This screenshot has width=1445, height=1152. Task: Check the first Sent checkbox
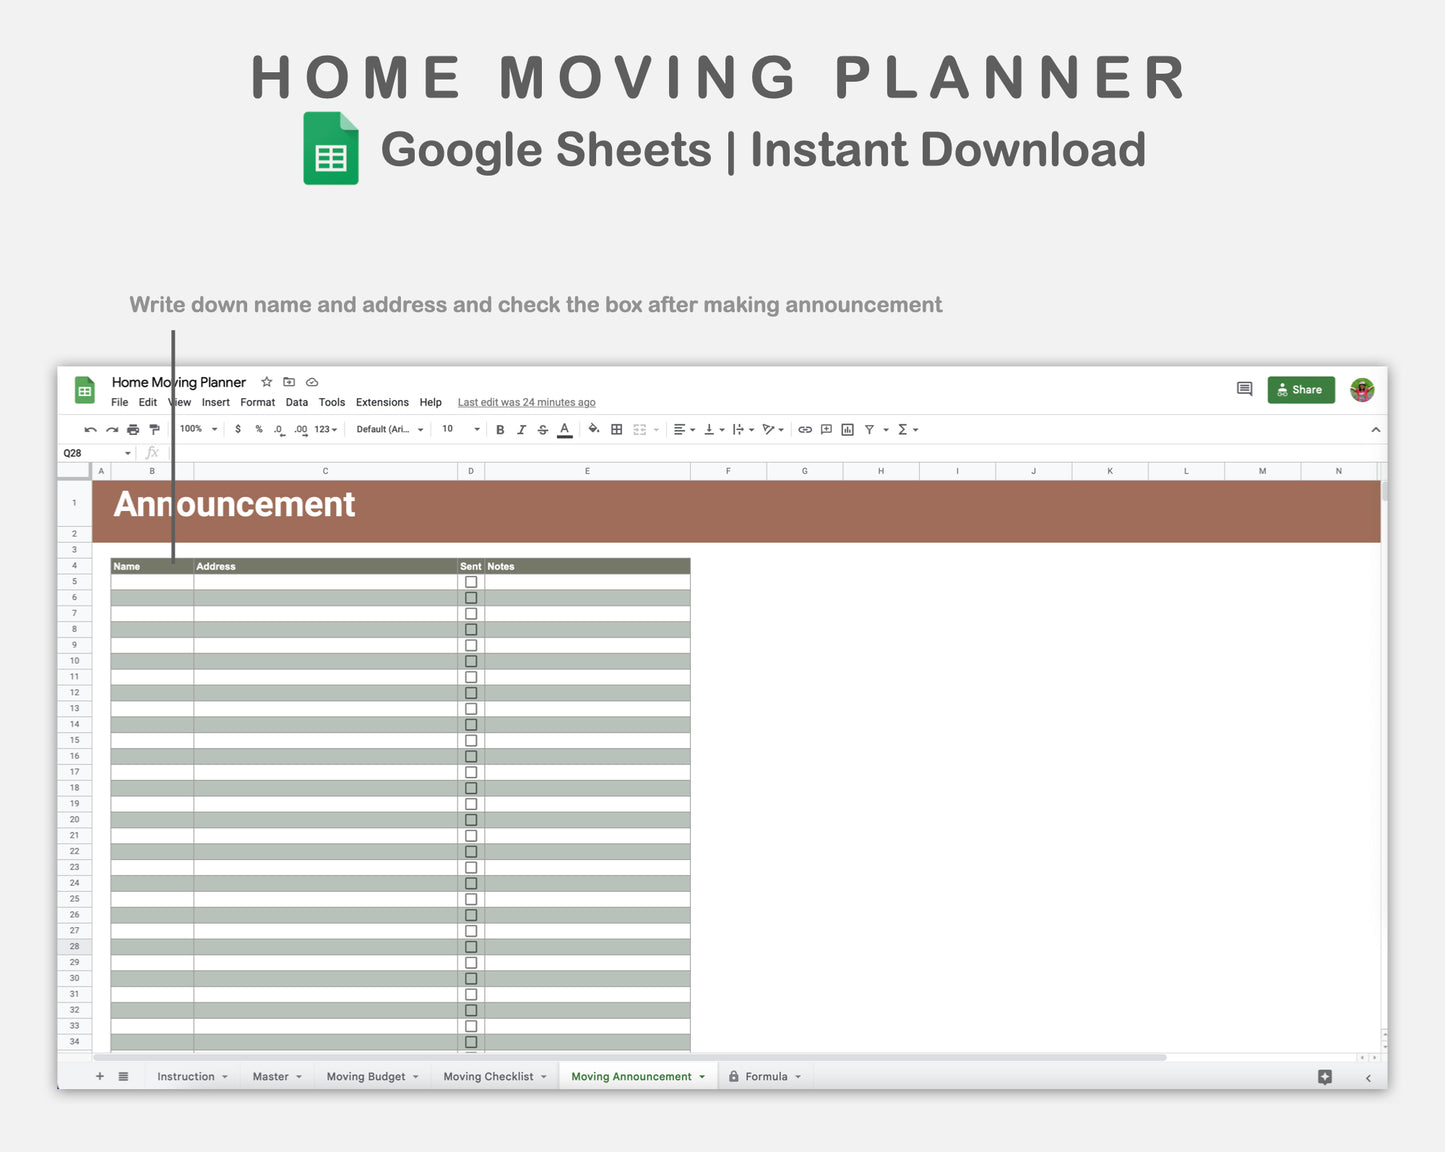[471, 581]
